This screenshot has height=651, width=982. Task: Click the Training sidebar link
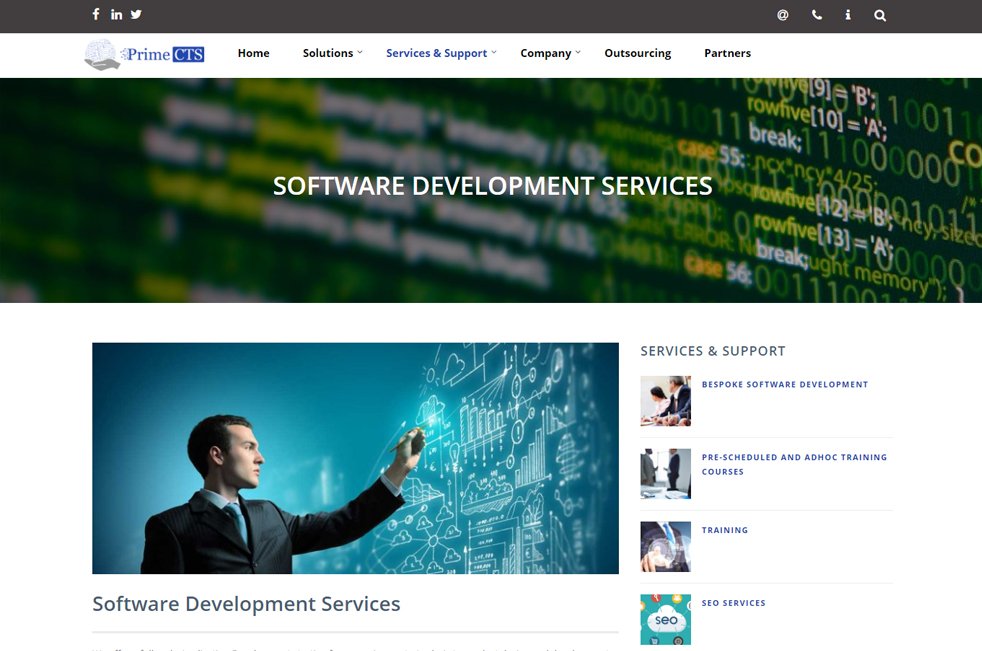(x=724, y=530)
